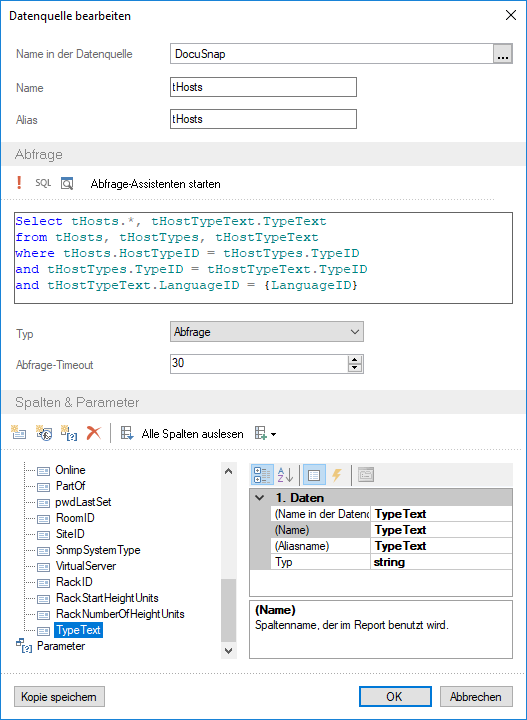Click inside the SQL query text box
Image resolution: width=527 pixels, height=720 pixels.
[264, 258]
